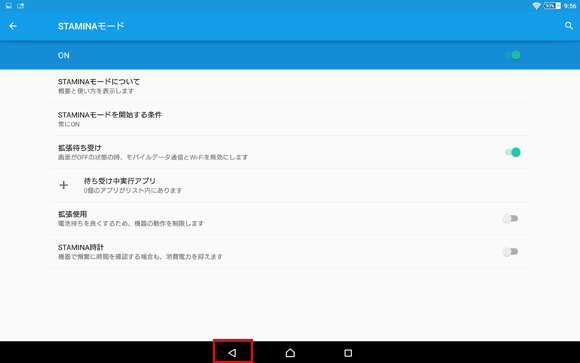
Task: Tap the 拡張待ち受け title text
Action: click(80, 148)
